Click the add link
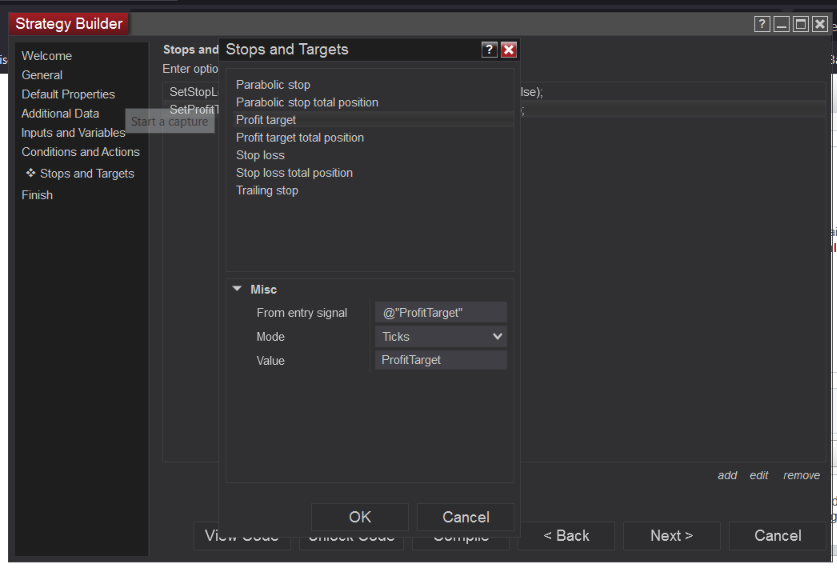Image resolution: width=837 pixels, height=569 pixels. point(727,475)
